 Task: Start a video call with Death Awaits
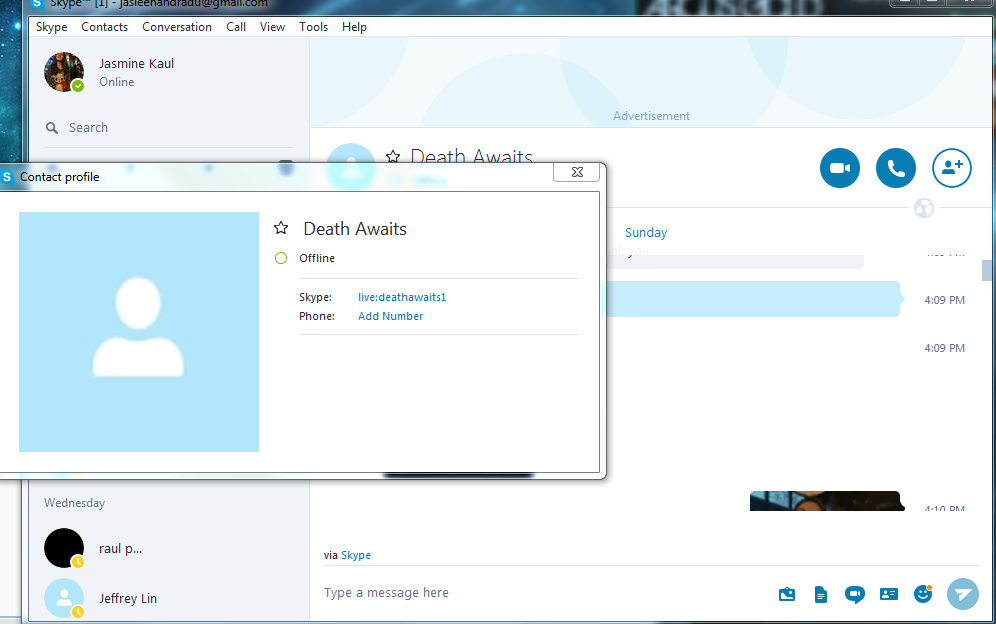click(840, 168)
